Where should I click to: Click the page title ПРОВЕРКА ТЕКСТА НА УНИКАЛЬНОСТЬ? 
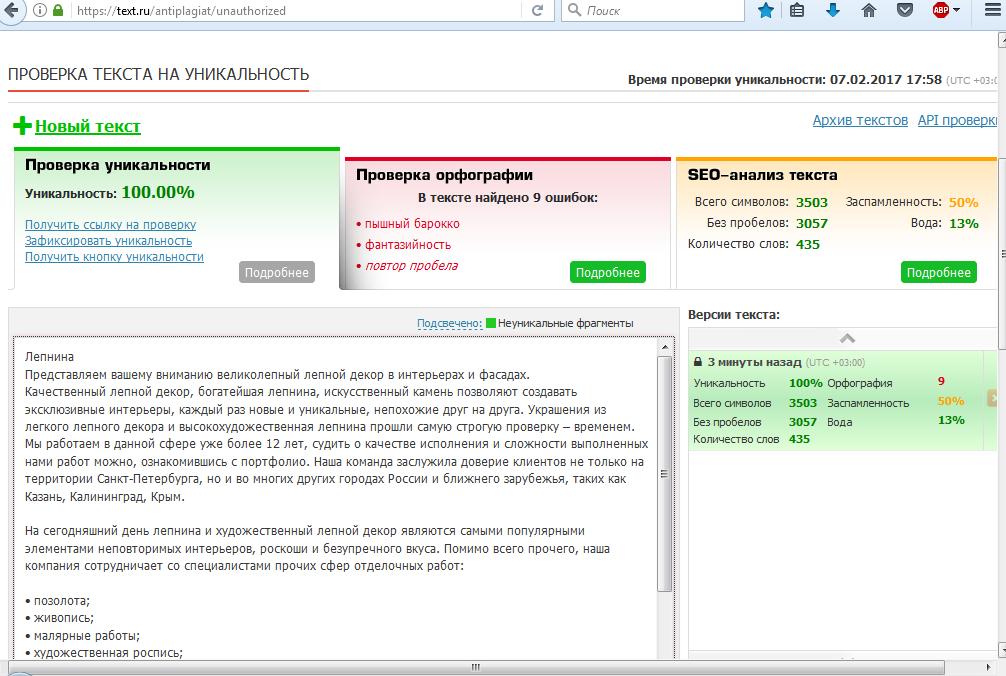[158, 74]
